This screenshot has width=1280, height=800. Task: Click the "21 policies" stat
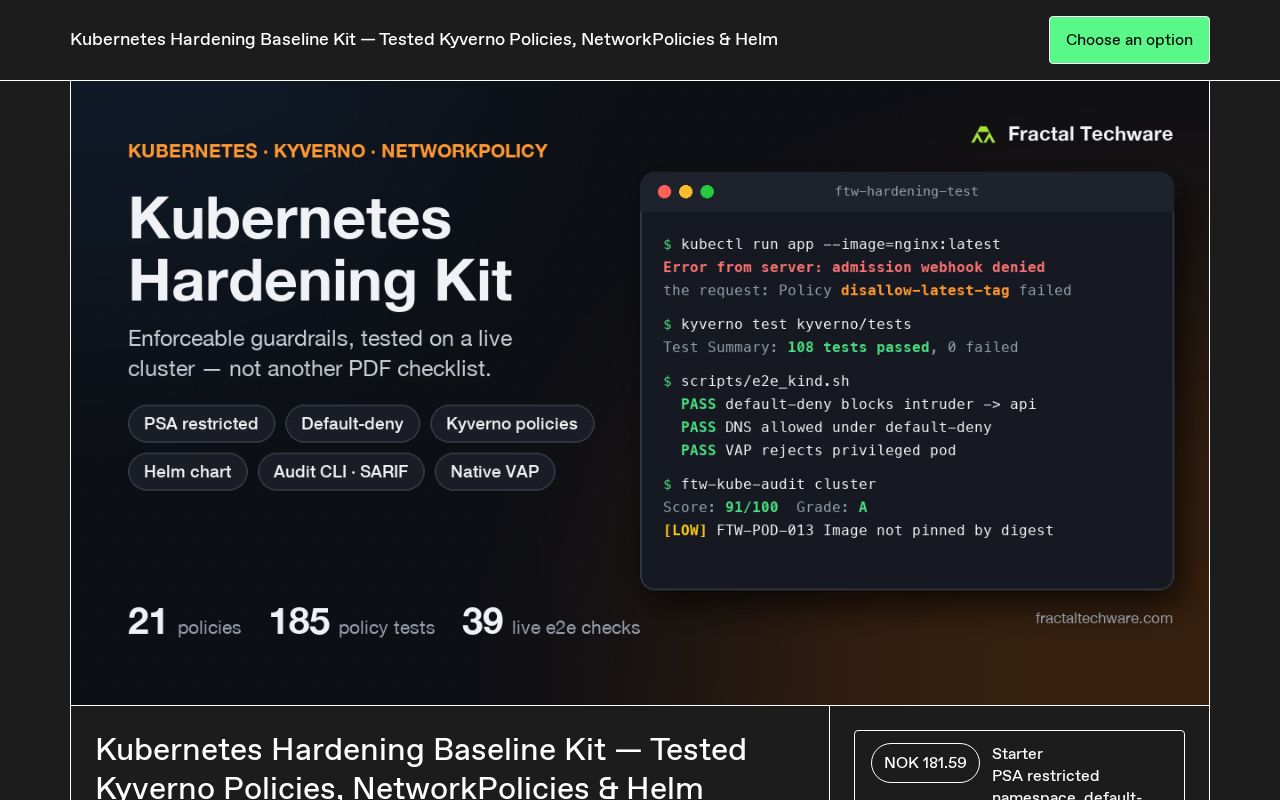pyautogui.click(x=184, y=622)
